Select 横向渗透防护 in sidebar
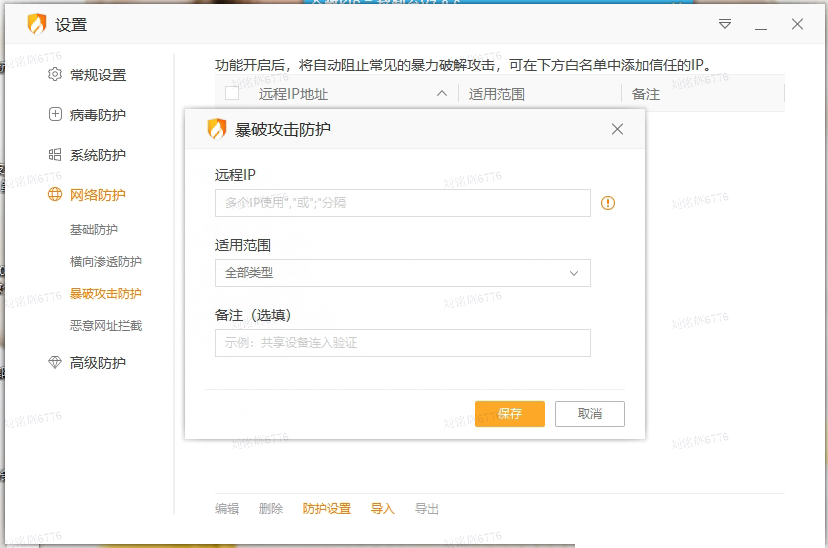 click(105, 262)
